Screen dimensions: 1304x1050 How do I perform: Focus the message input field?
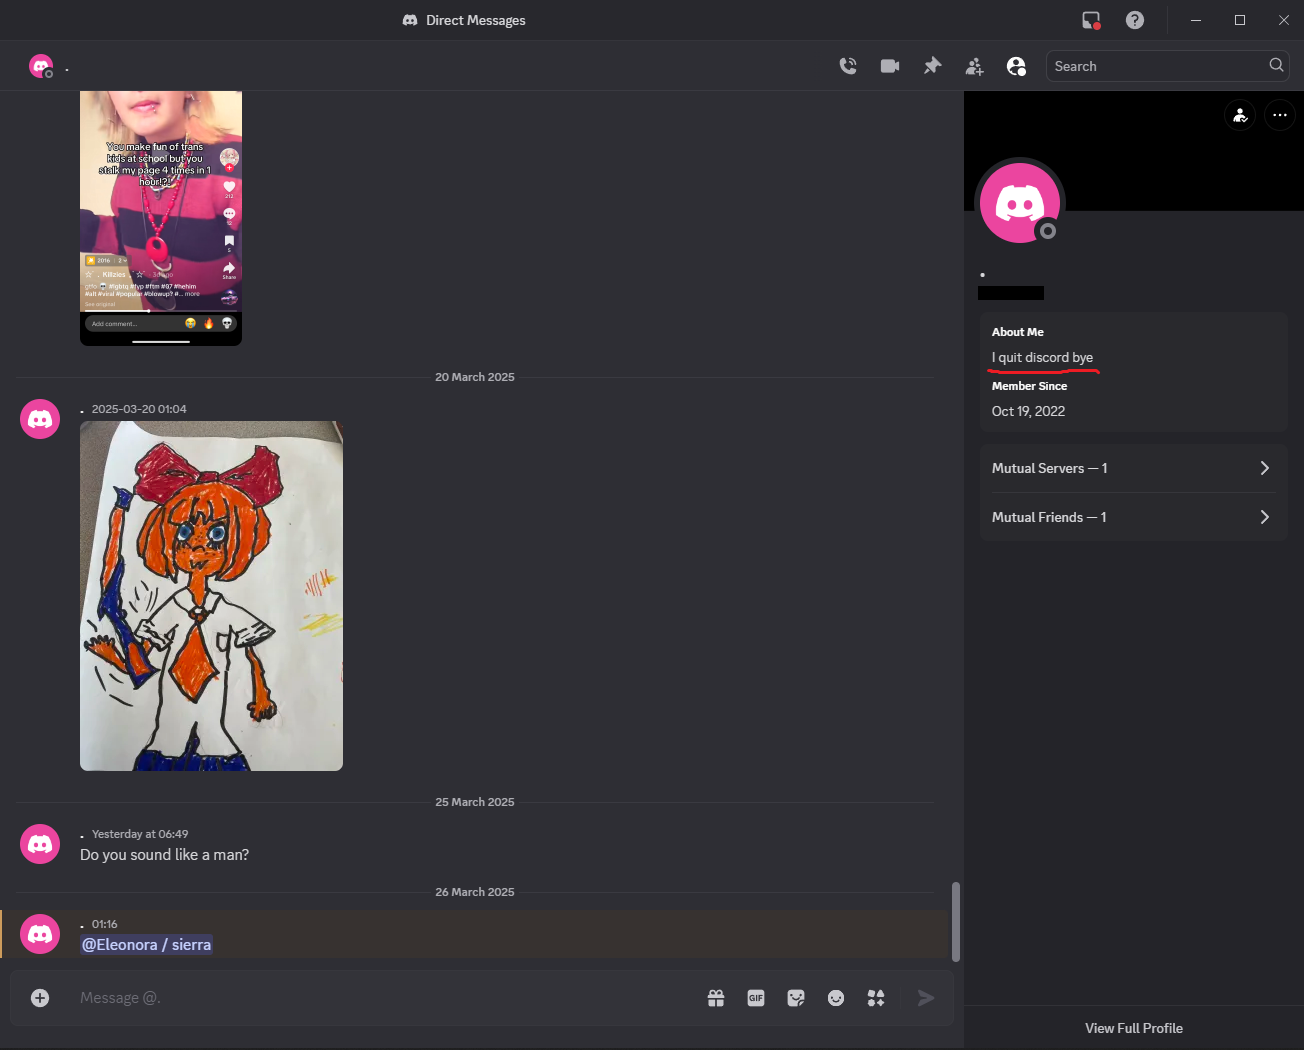tap(380, 998)
